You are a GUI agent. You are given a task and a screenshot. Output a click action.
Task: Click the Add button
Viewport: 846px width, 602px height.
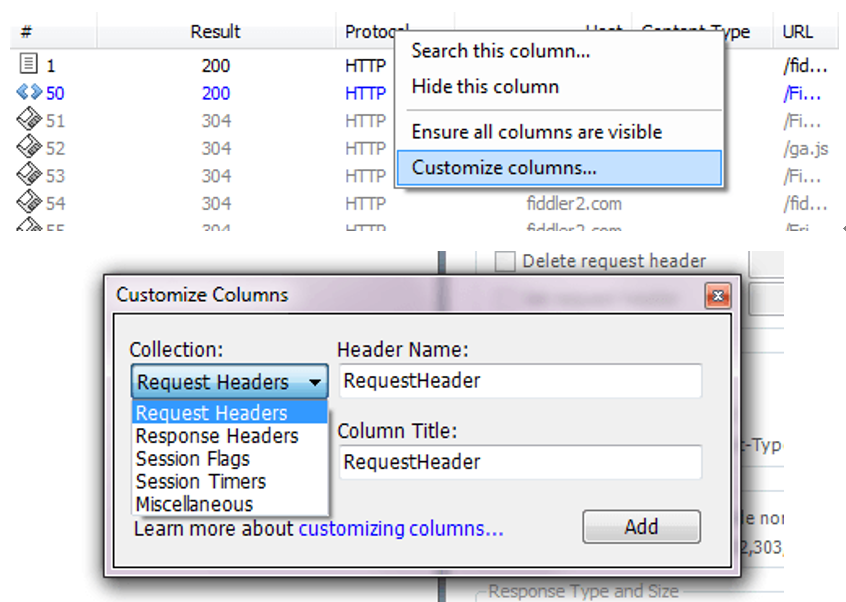tap(642, 526)
